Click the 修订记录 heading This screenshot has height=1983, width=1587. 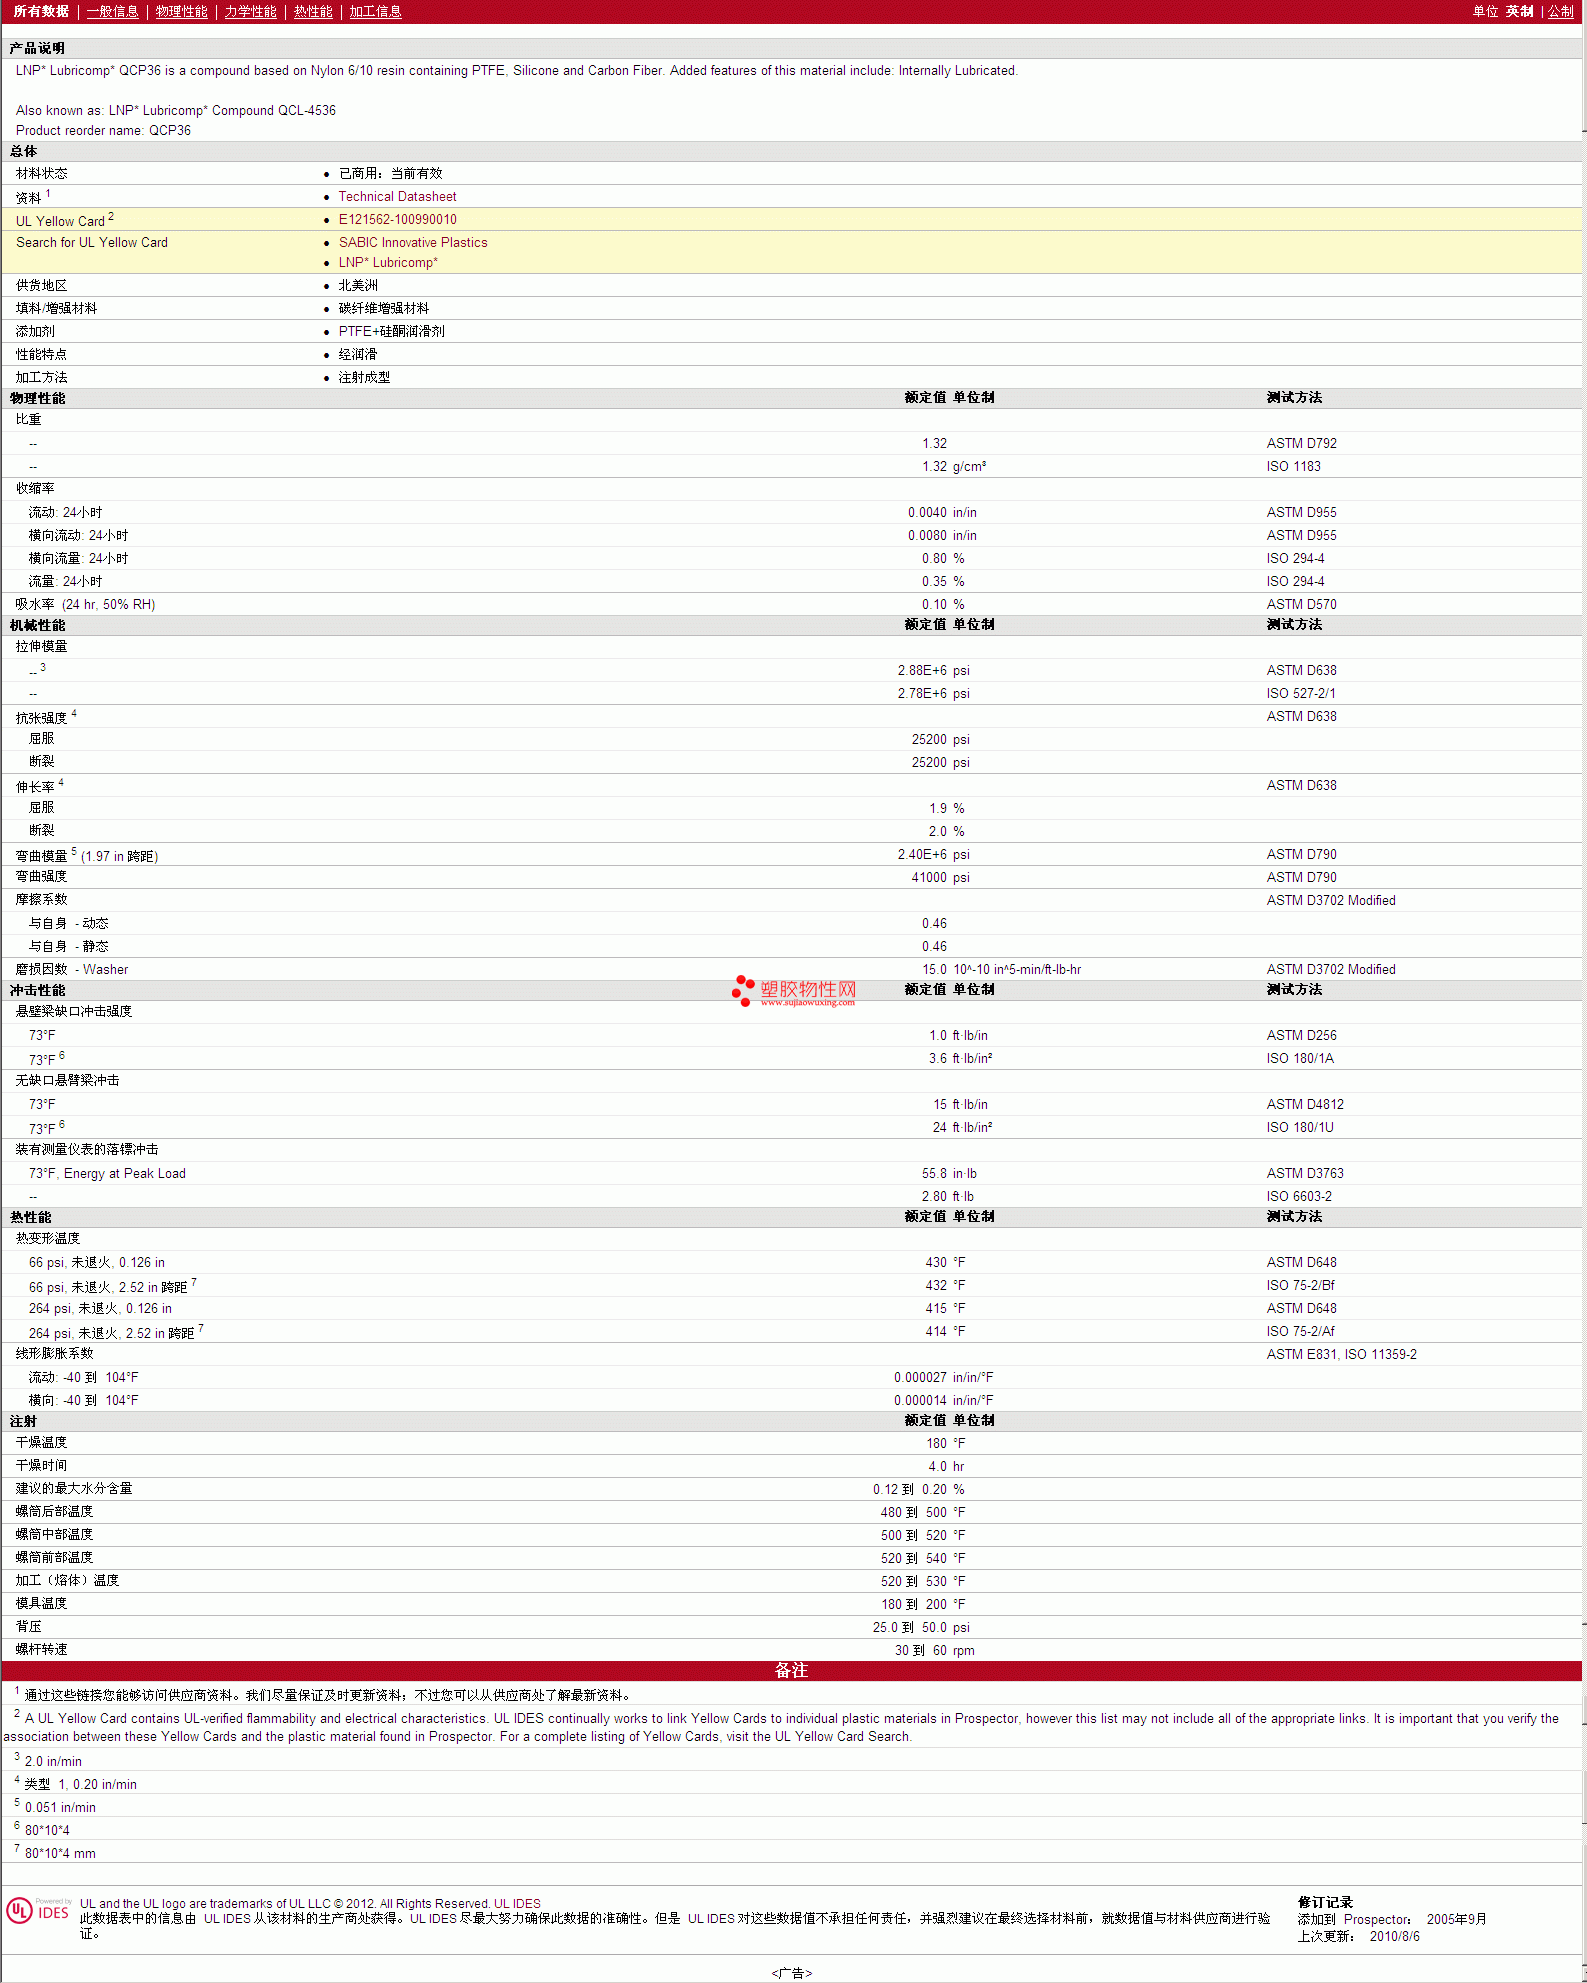pos(1325,1903)
